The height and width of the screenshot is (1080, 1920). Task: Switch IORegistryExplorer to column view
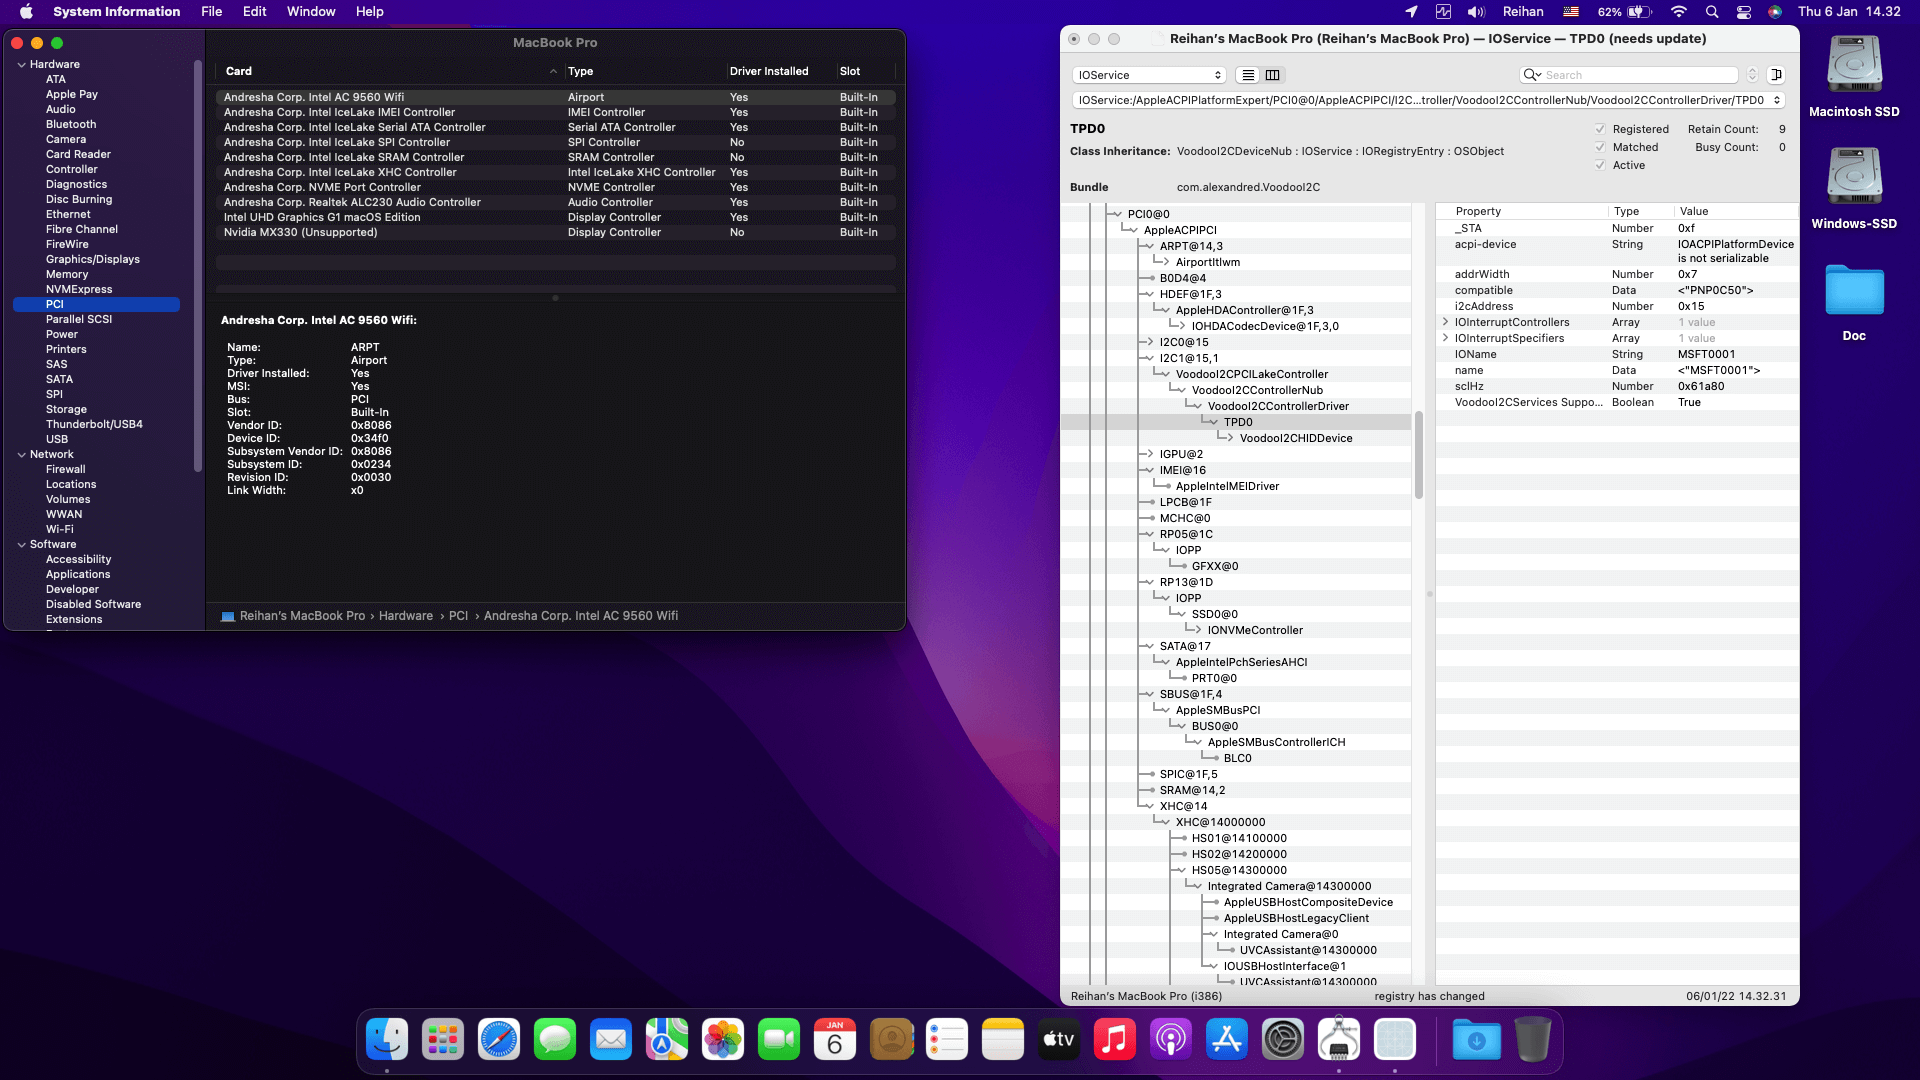pos(1273,75)
